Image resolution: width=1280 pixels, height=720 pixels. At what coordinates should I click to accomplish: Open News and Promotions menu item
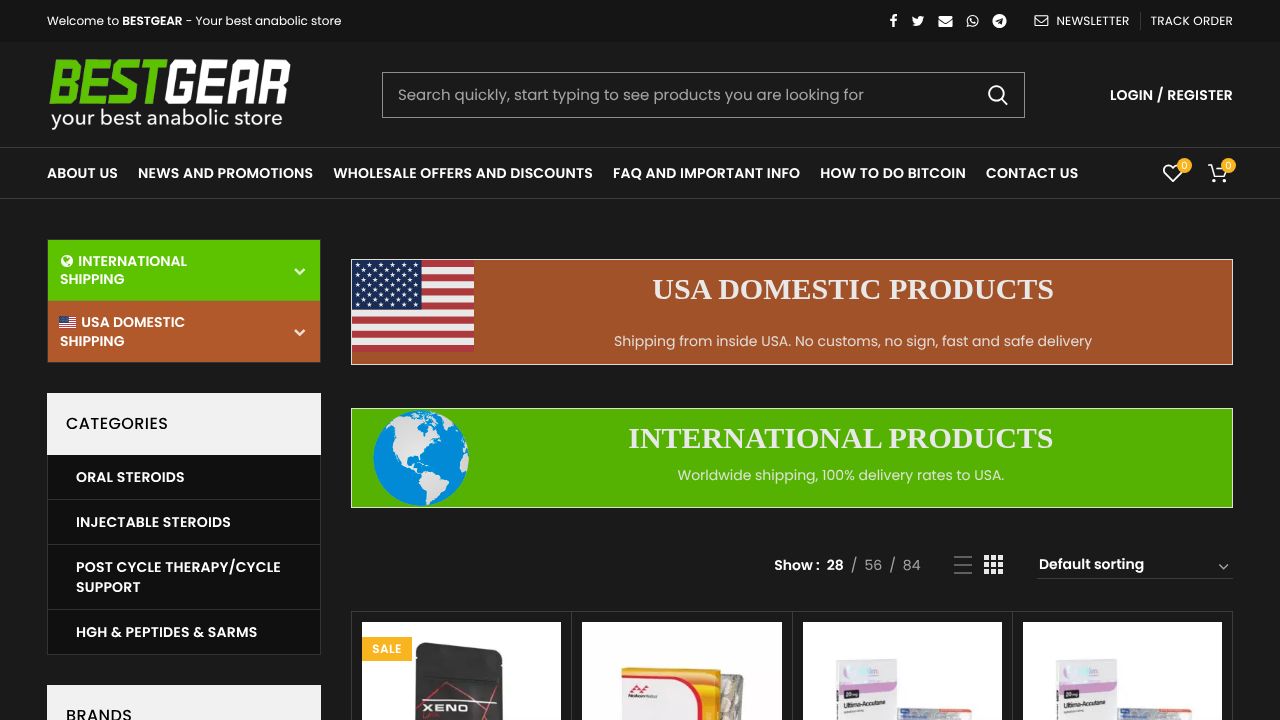(x=225, y=173)
